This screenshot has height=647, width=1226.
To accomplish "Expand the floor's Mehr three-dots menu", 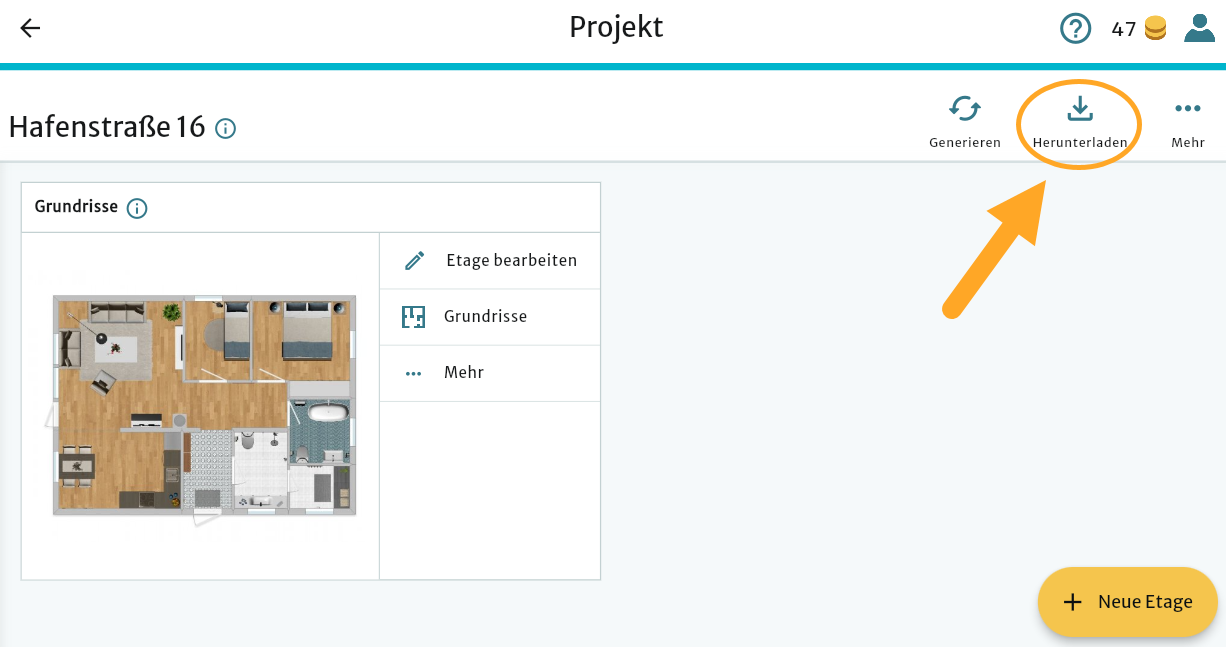I will (x=413, y=373).
